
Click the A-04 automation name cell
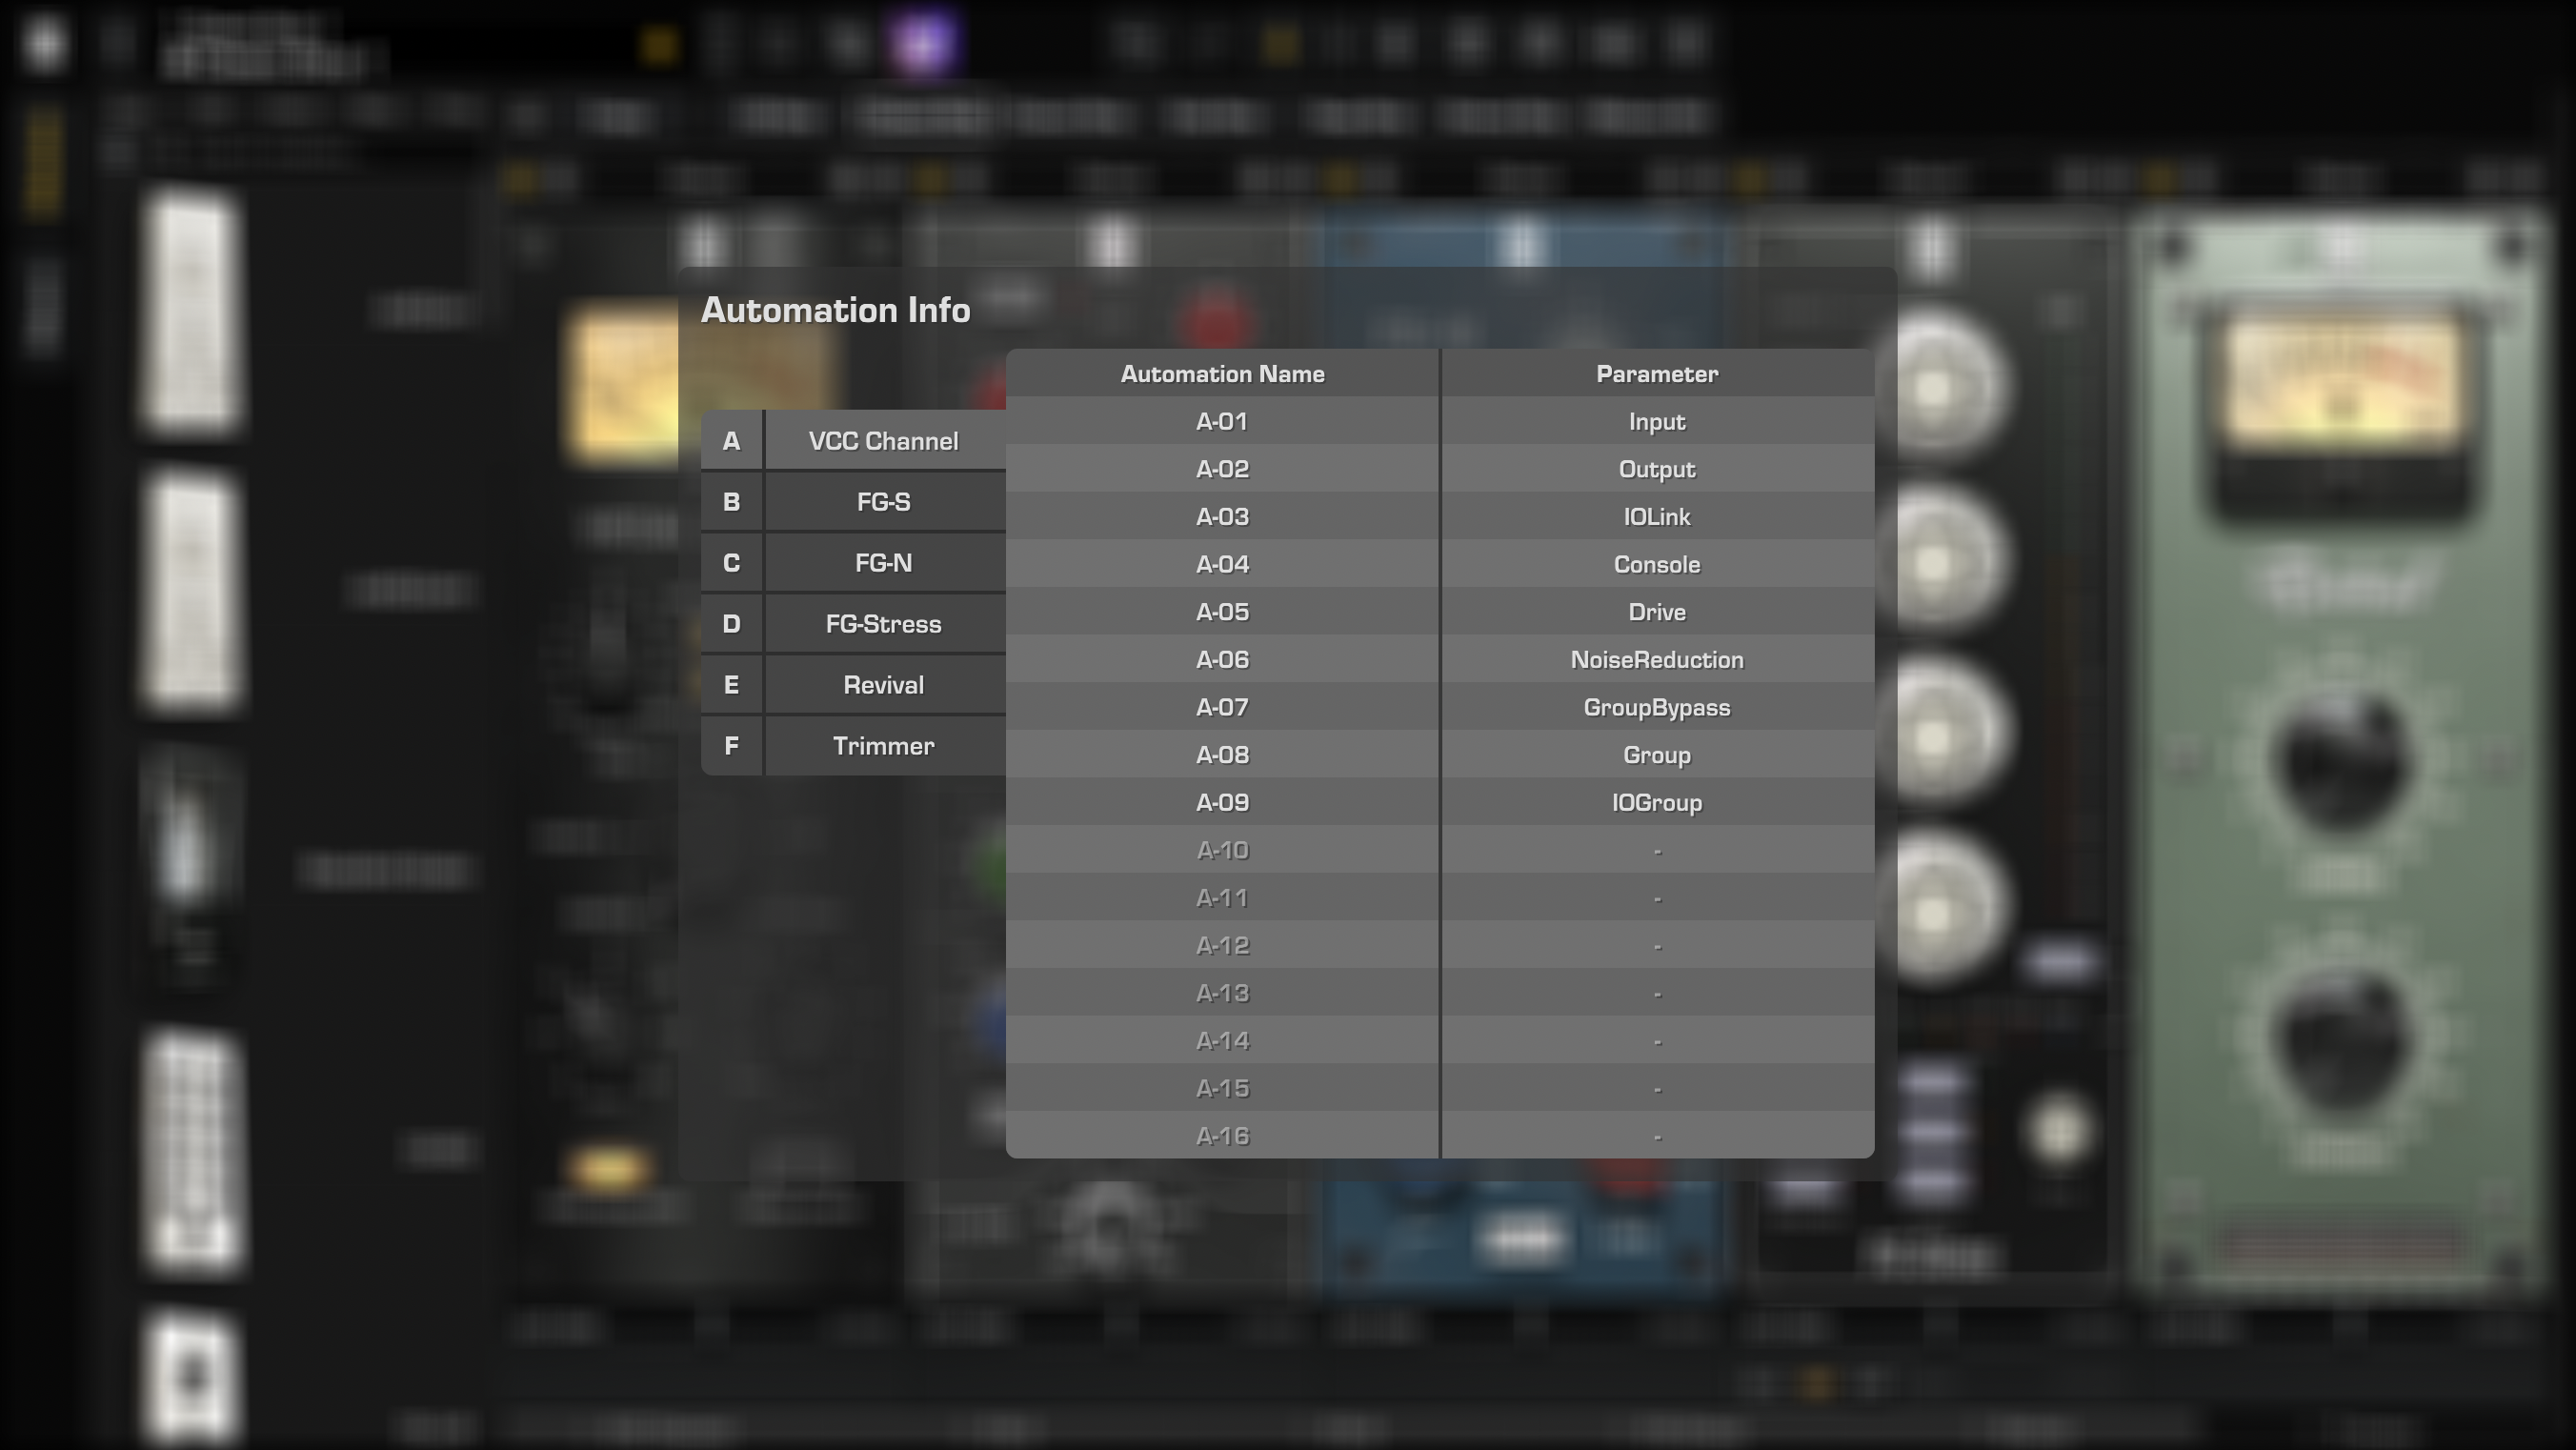tap(1222, 564)
